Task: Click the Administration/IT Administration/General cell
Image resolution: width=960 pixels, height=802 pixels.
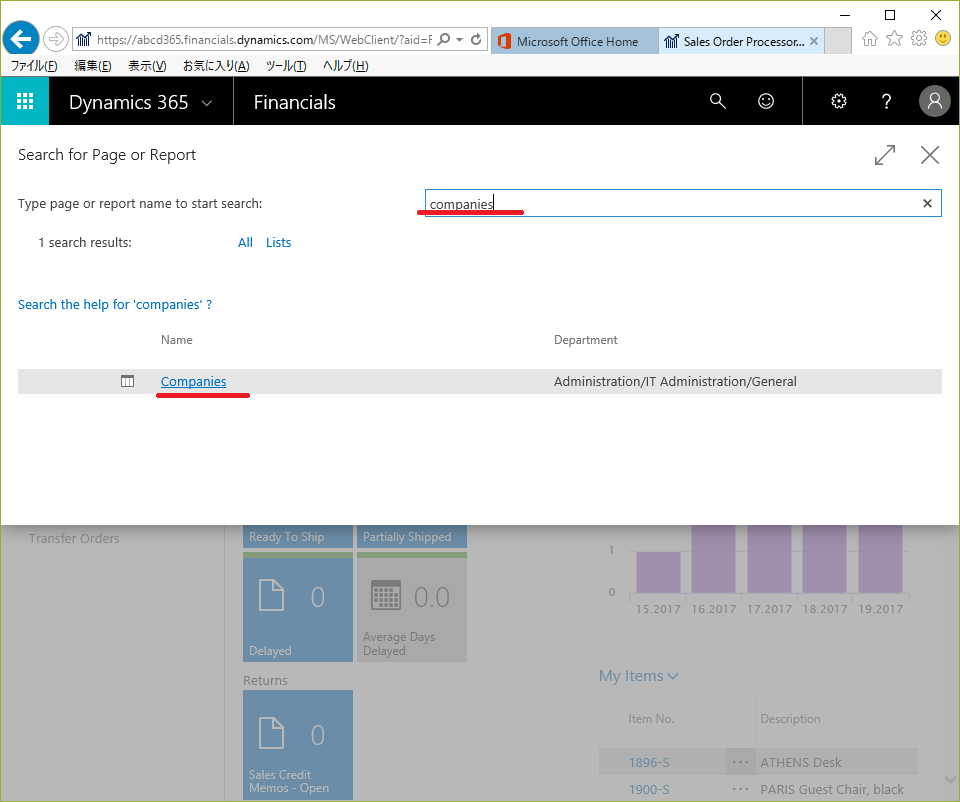Action: [675, 381]
